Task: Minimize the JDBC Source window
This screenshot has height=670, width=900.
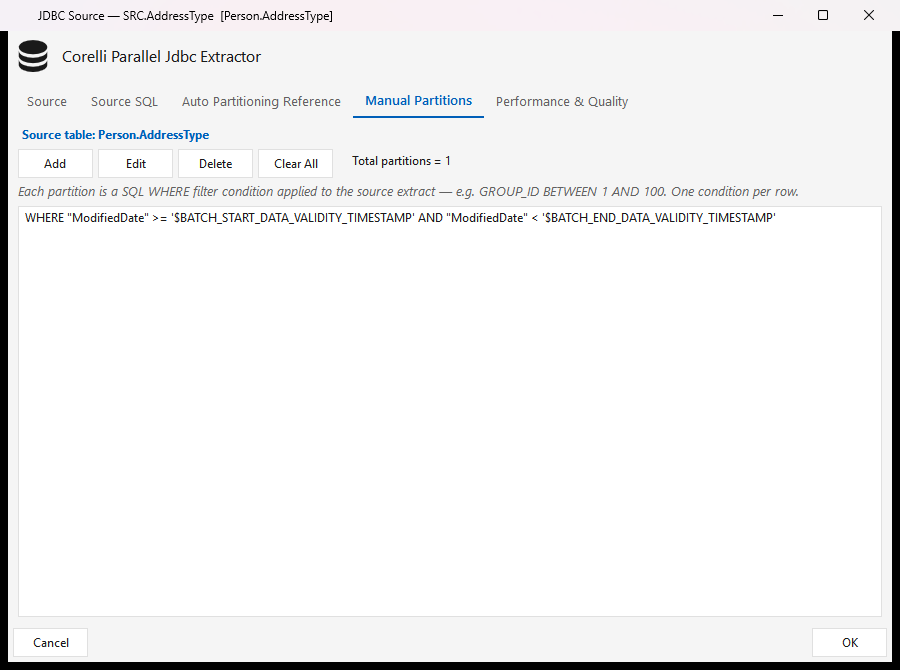Action: [x=778, y=16]
